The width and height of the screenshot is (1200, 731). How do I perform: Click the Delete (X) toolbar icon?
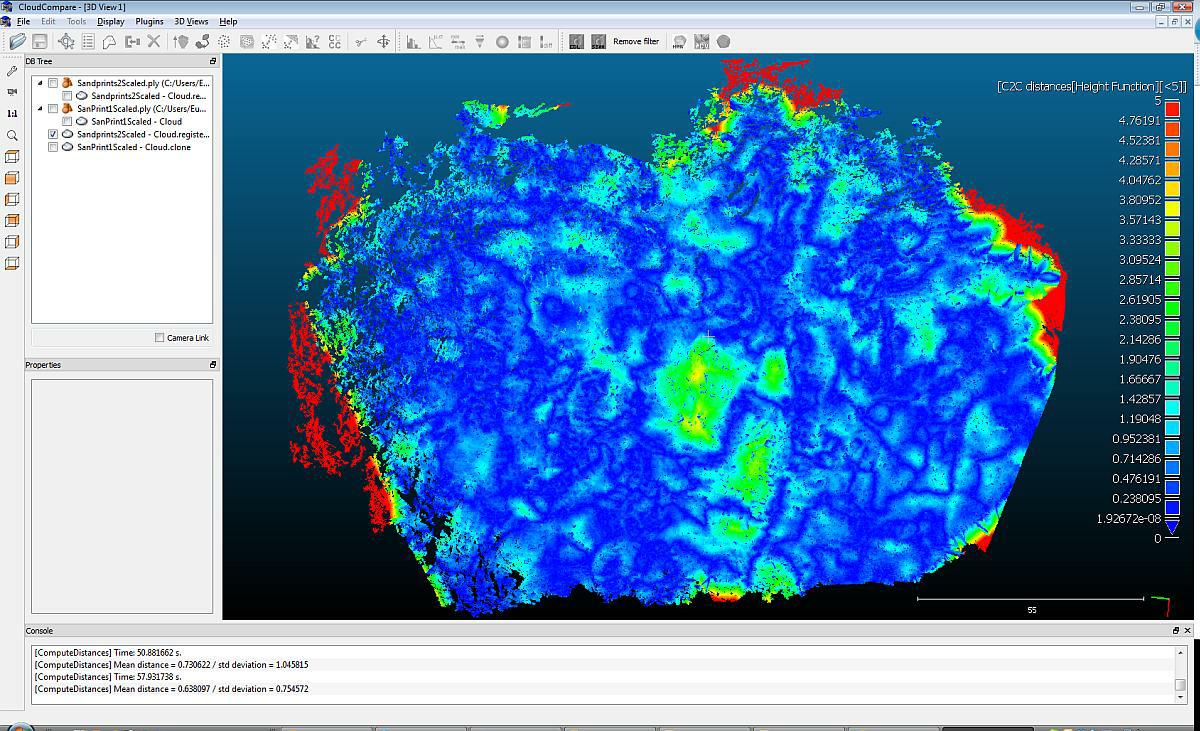click(154, 41)
